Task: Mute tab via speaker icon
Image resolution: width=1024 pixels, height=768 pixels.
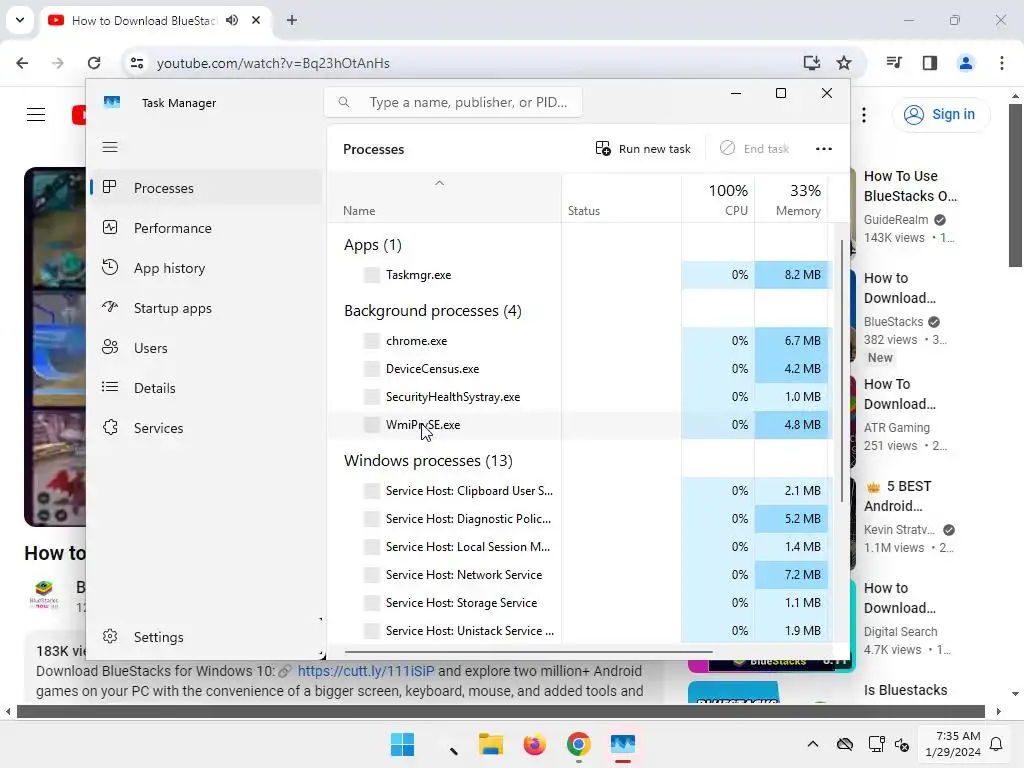Action: [232, 20]
